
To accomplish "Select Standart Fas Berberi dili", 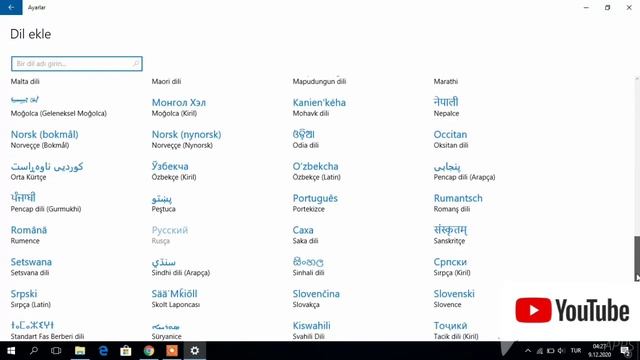I will pyautogui.click(x=47, y=330).
